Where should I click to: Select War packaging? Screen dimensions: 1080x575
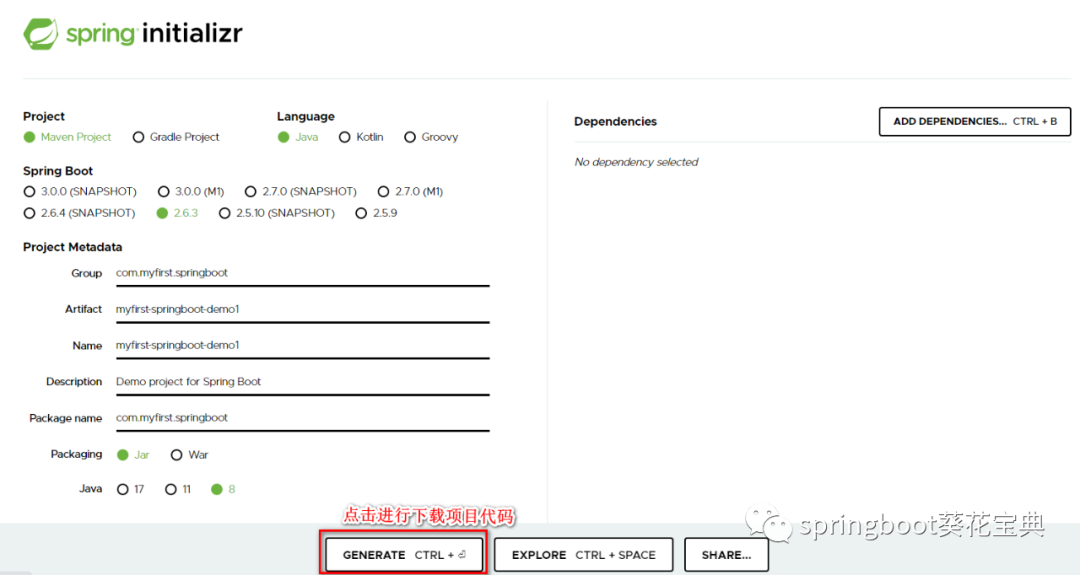189,454
